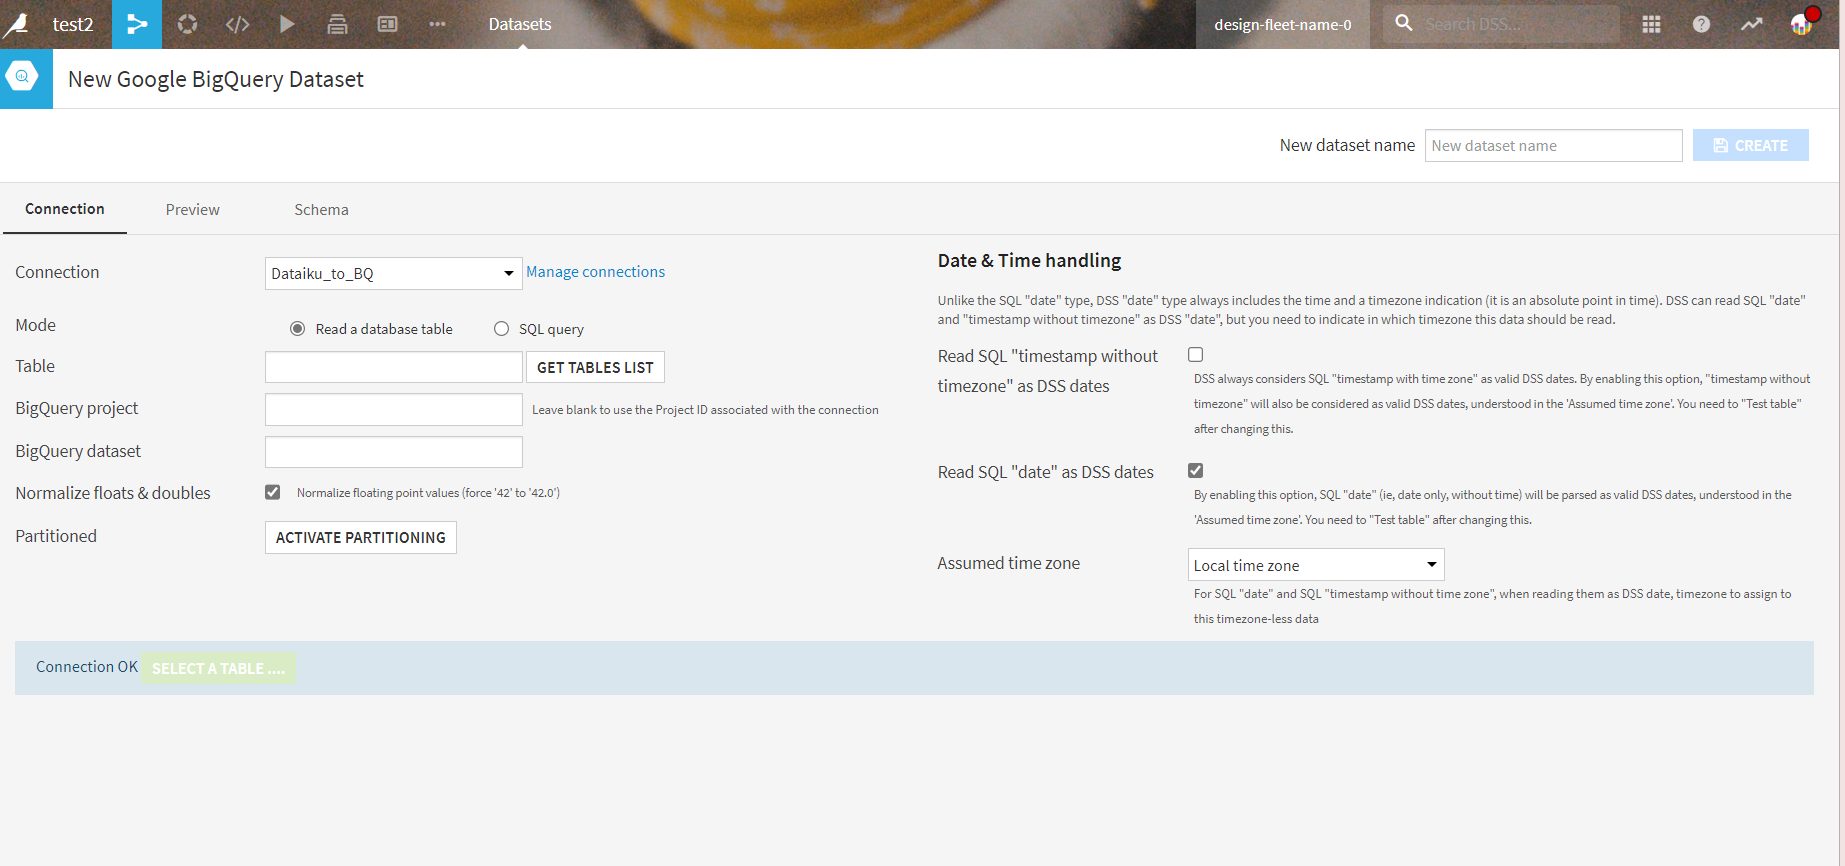
Task: Open the circular Lab icon in the navbar
Action: click(187, 24)
